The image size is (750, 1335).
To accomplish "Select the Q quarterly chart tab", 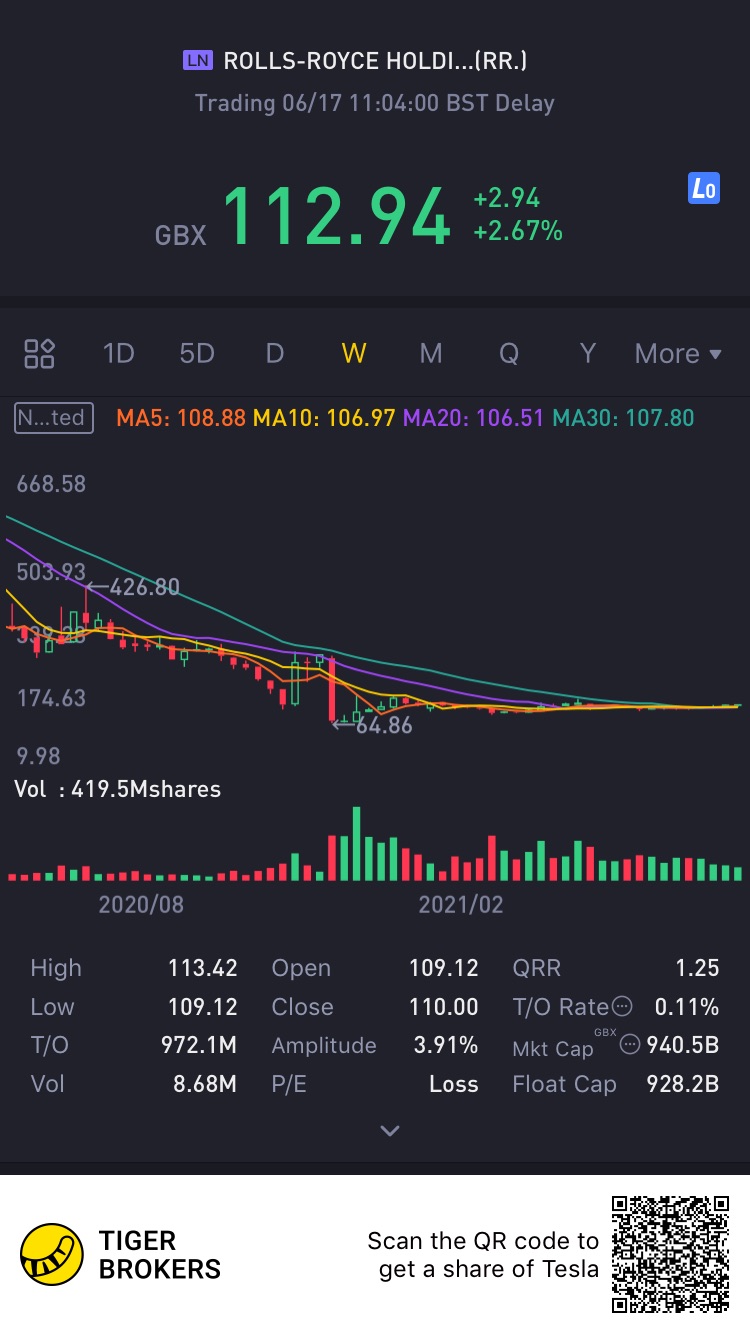I will coord(509,353).
